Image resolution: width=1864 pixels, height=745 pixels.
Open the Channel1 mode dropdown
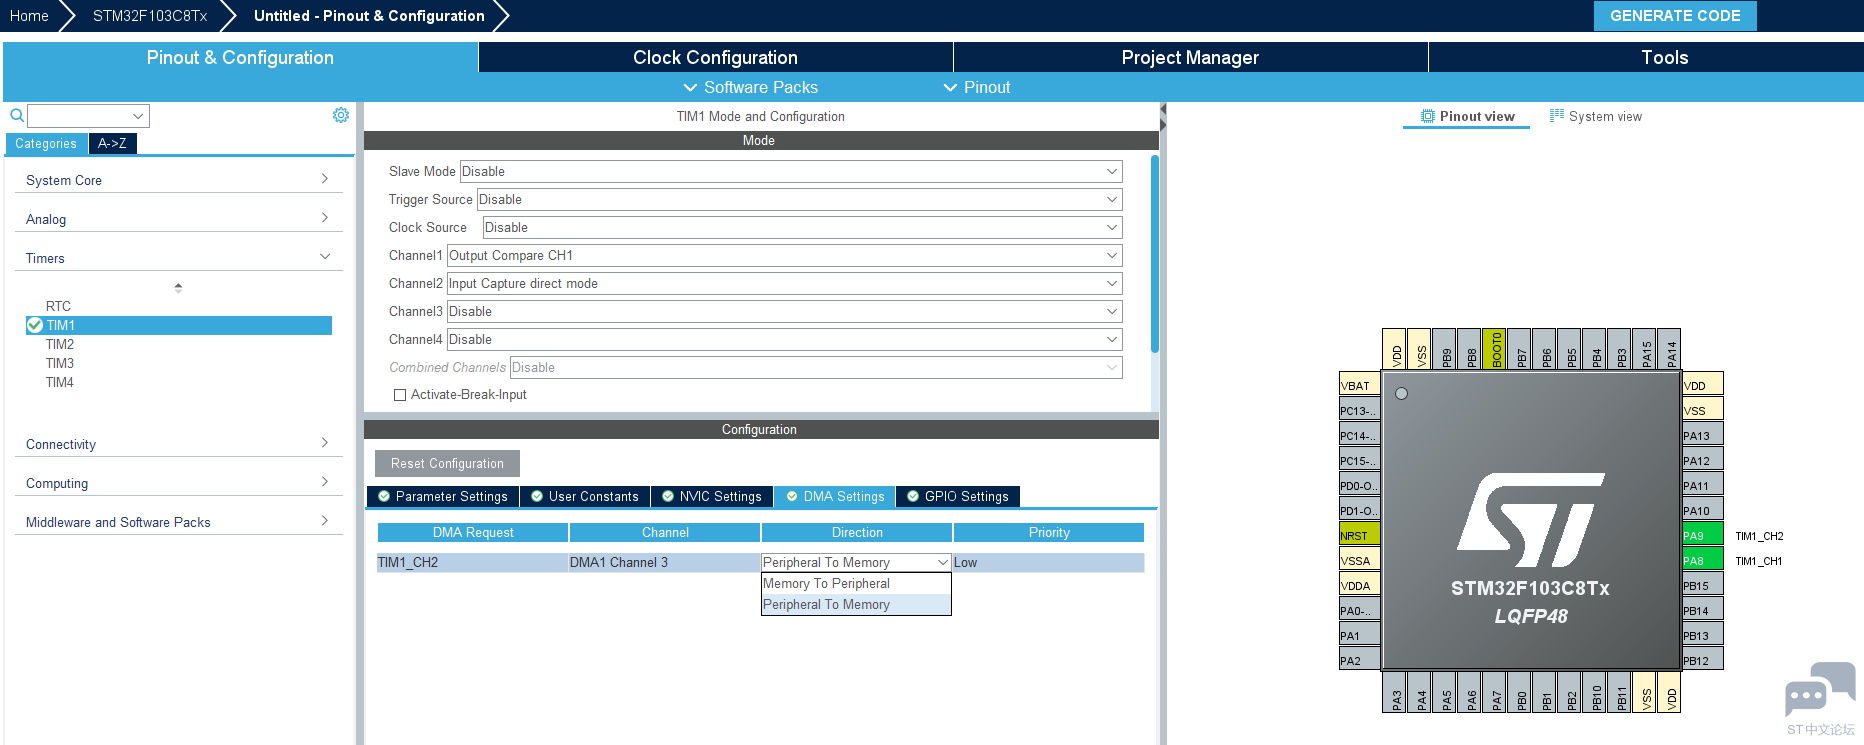pos(784,255)
